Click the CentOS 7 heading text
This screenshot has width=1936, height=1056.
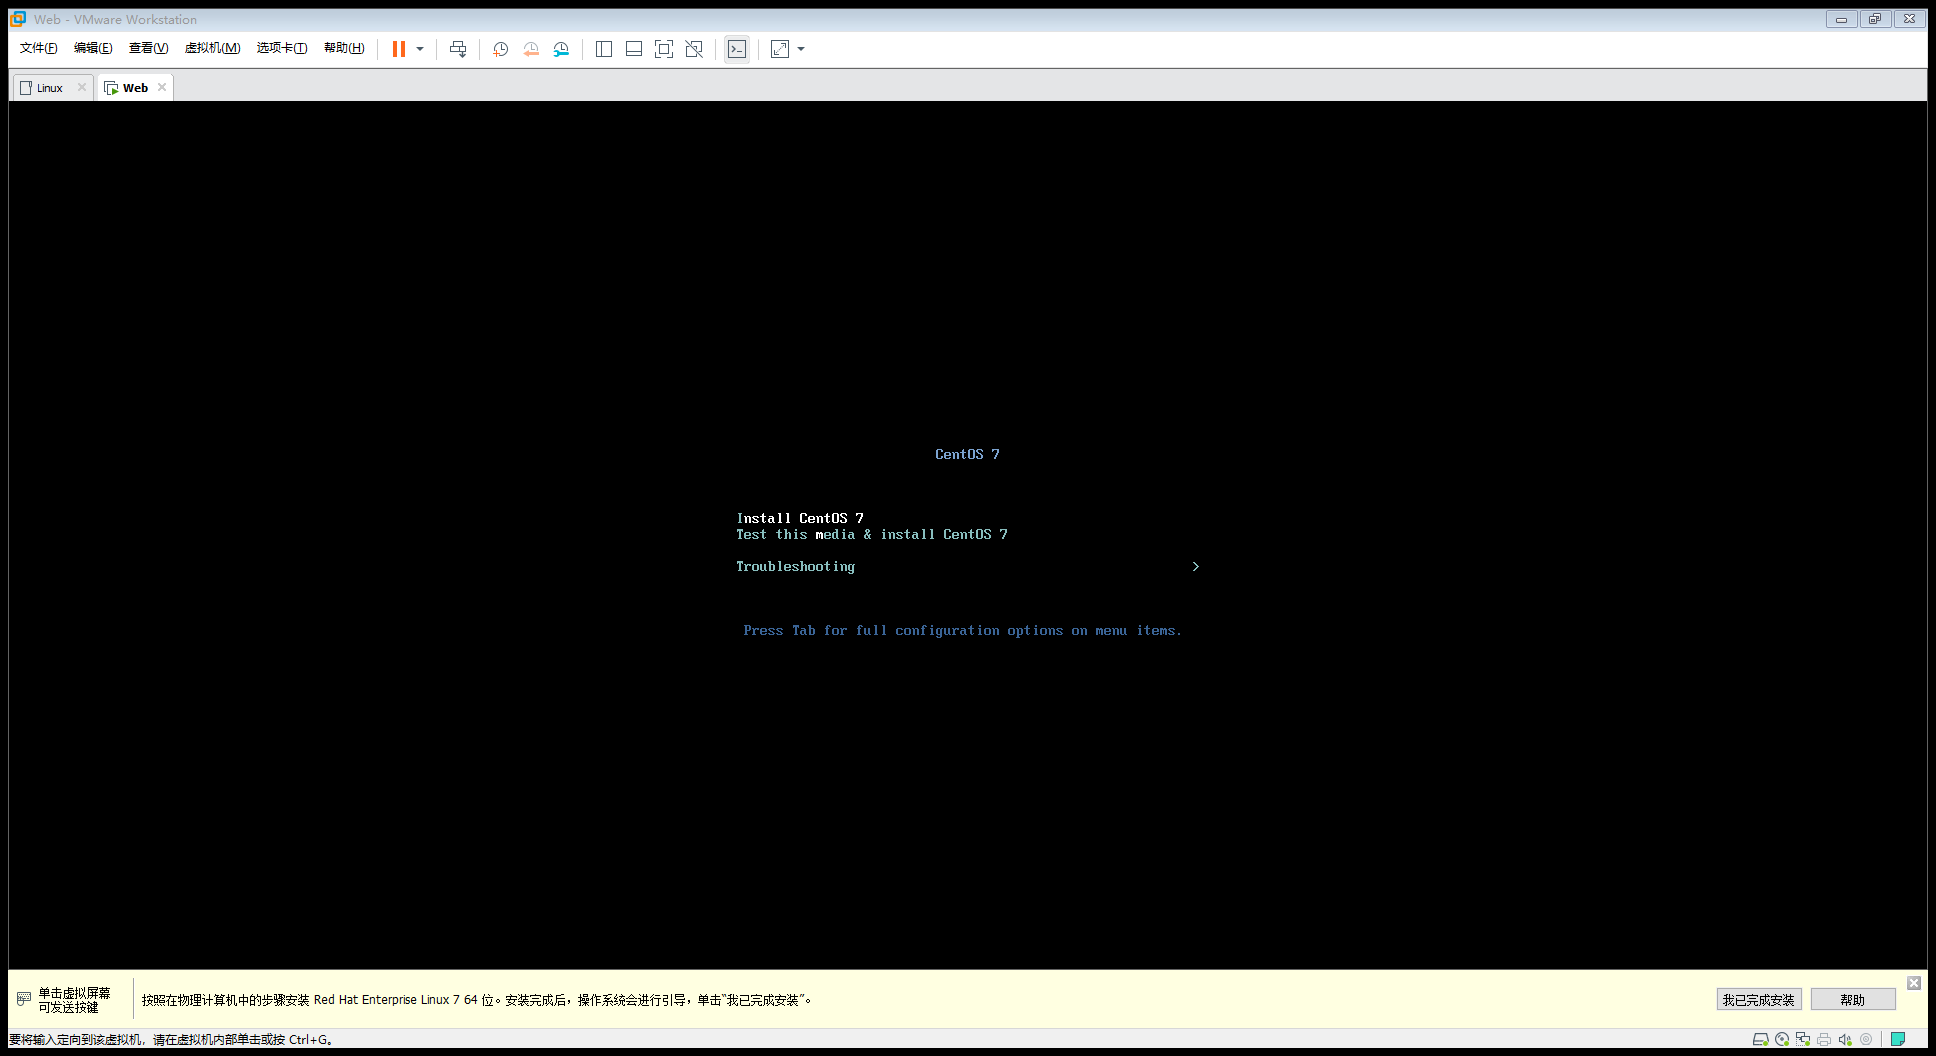(x=967, y=454)
